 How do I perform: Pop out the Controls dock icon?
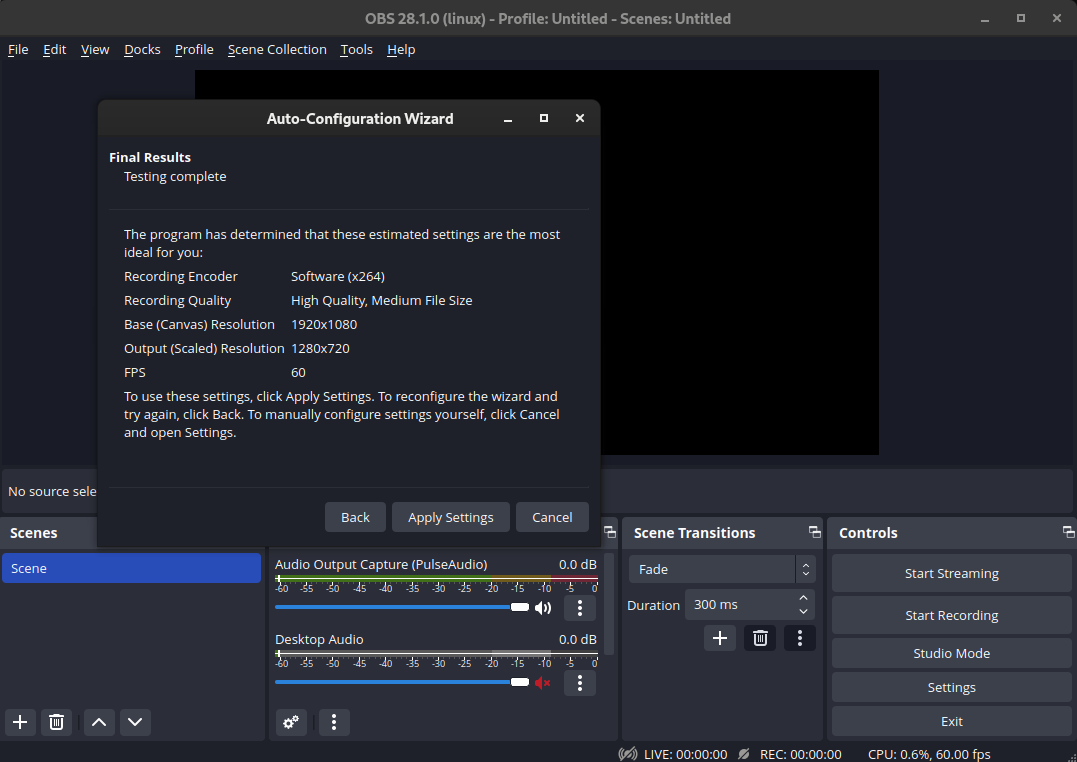point(1068,532)
